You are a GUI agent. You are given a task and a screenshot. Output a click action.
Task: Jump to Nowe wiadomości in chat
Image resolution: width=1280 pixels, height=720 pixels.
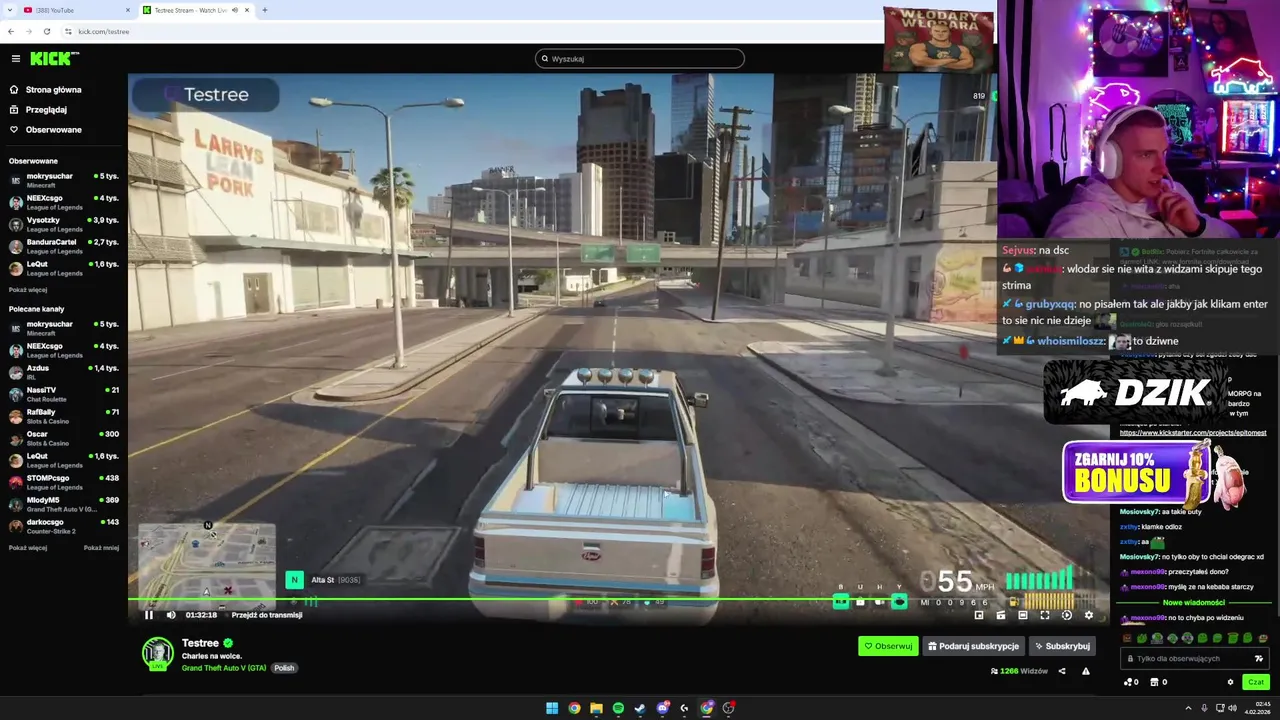[x=1194, y=603]
